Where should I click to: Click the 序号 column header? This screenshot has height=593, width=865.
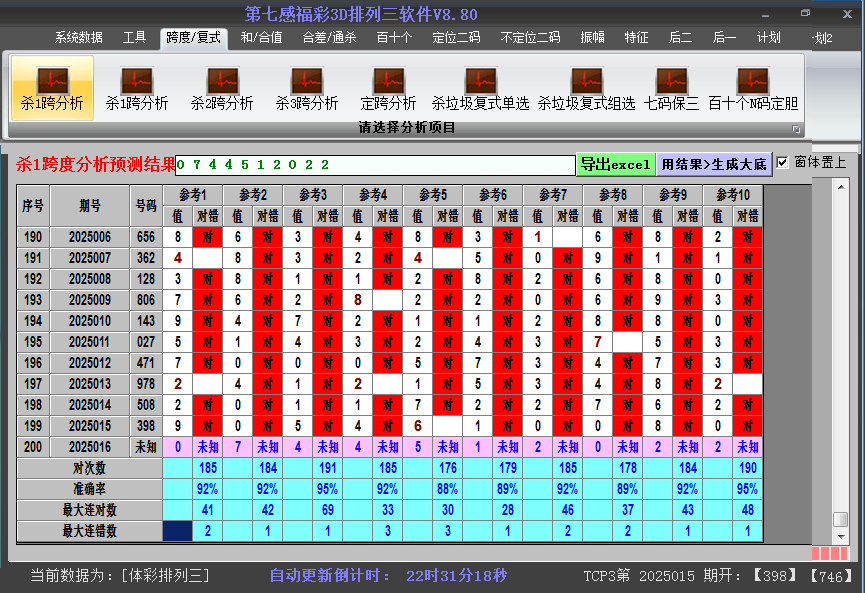33,206
